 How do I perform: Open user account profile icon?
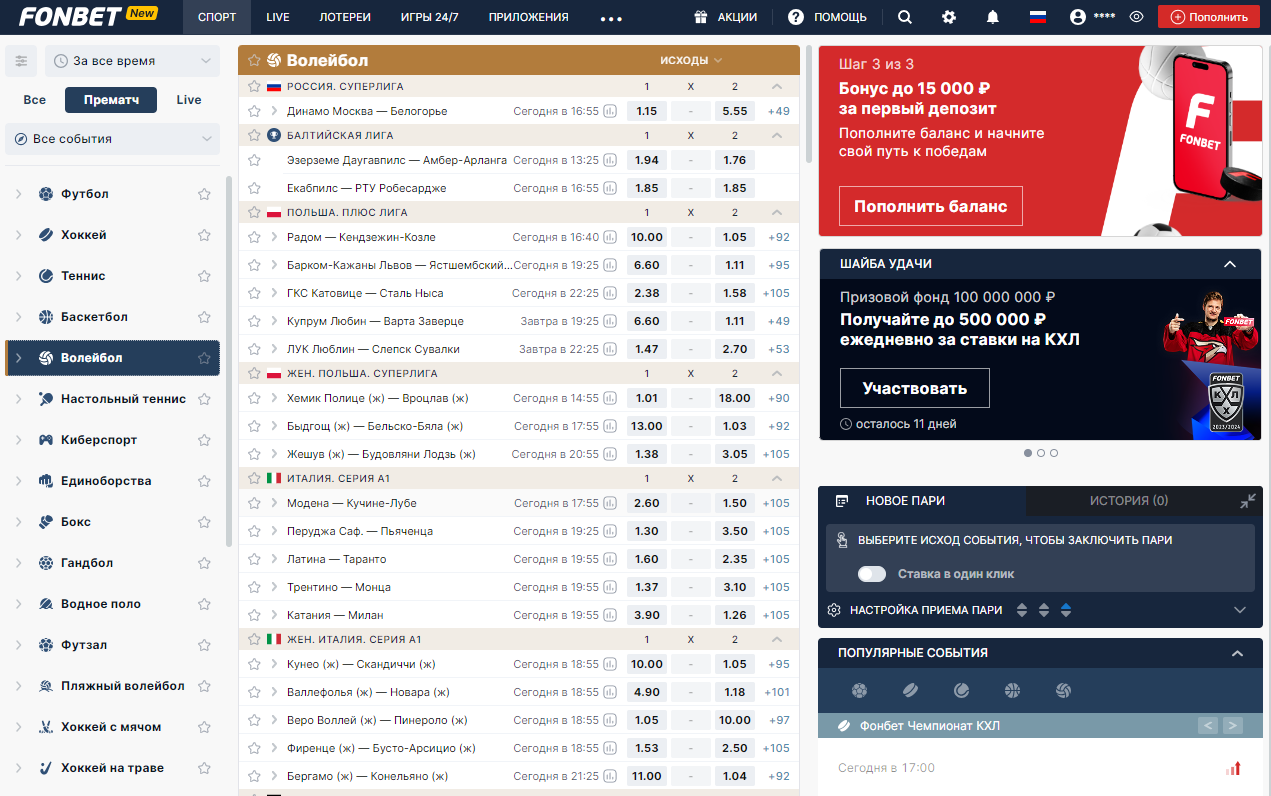[1077, 17]
